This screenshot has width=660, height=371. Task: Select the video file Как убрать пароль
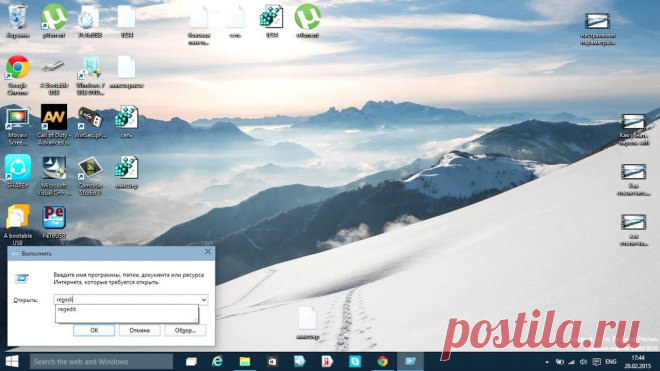pos(633,130)
